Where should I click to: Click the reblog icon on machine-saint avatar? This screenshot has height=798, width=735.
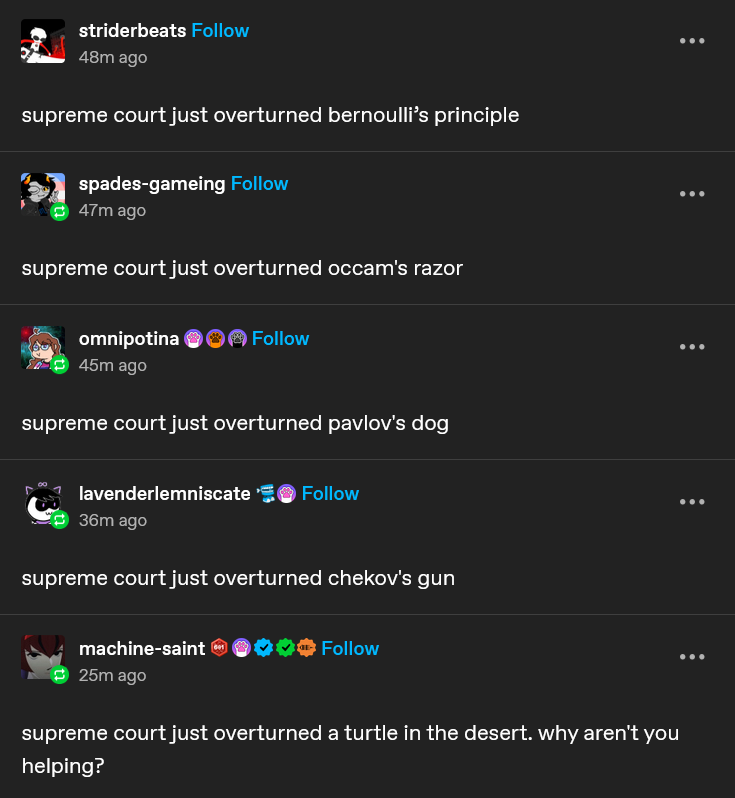point(60,674)
